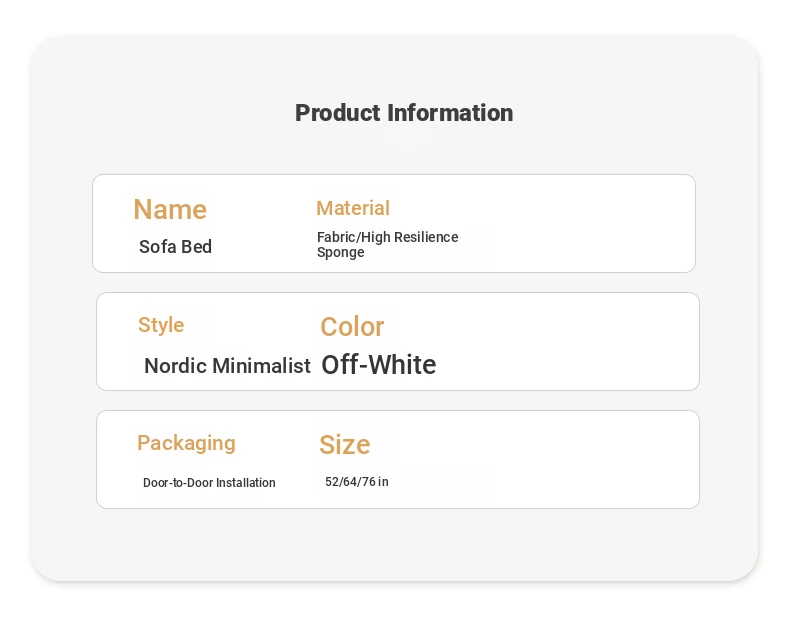Click empty right side of Name/Material card

pos(600,224)
